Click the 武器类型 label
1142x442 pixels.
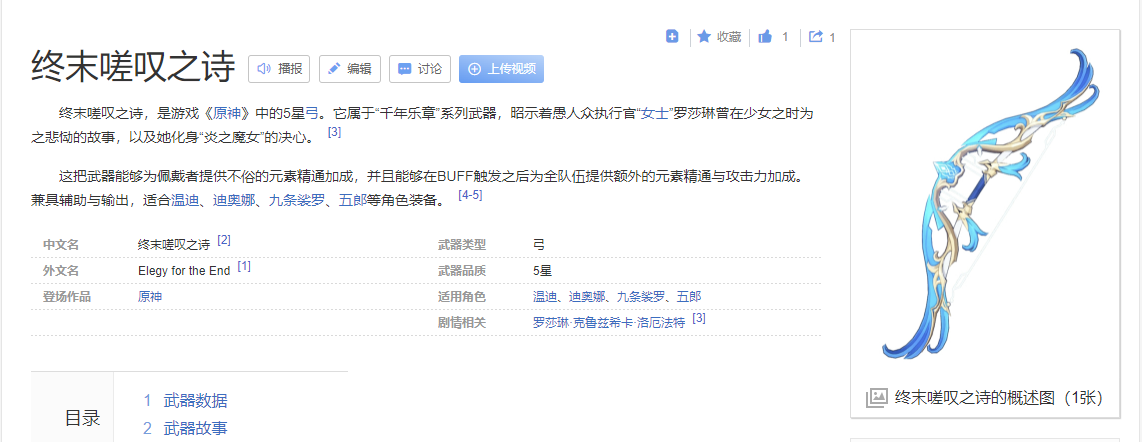click(462, 245)
